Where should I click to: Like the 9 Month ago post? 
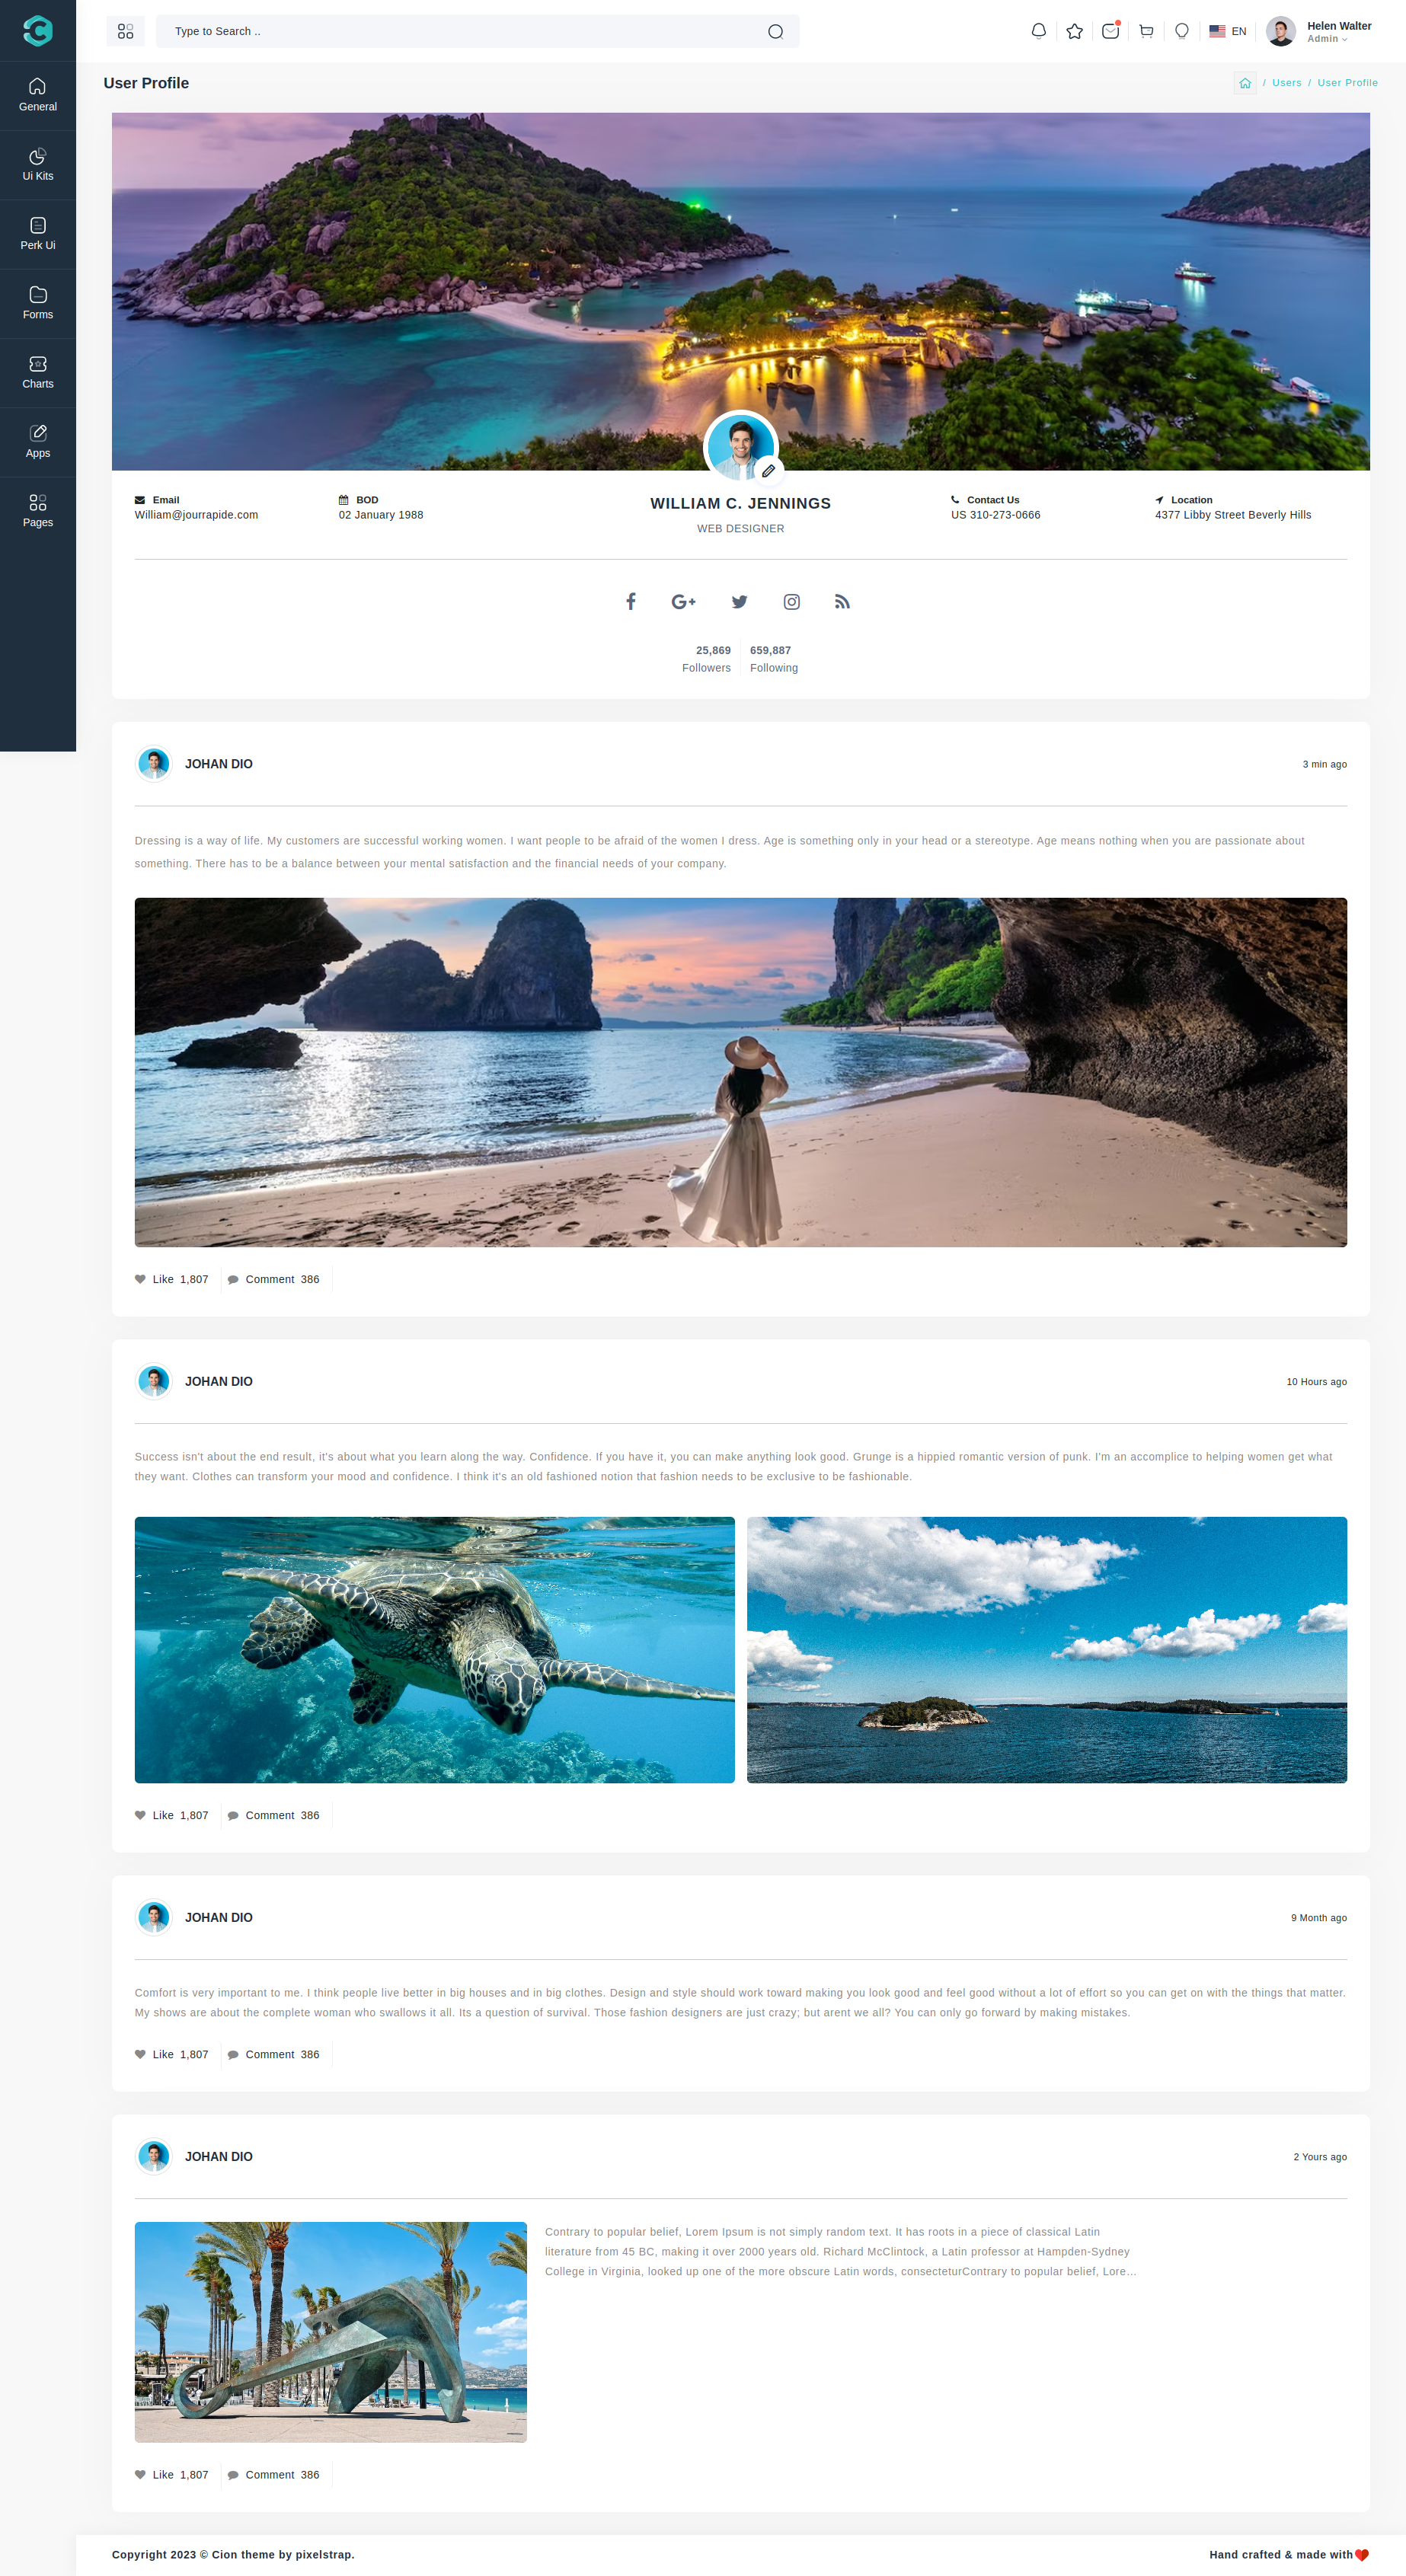pyautogui.click(x=172, y=2054)
